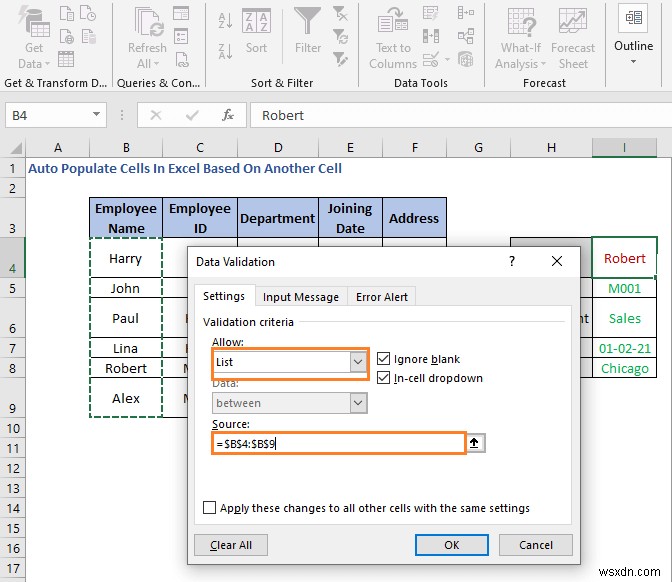Click the ribbon Data Validation icon

431,59
